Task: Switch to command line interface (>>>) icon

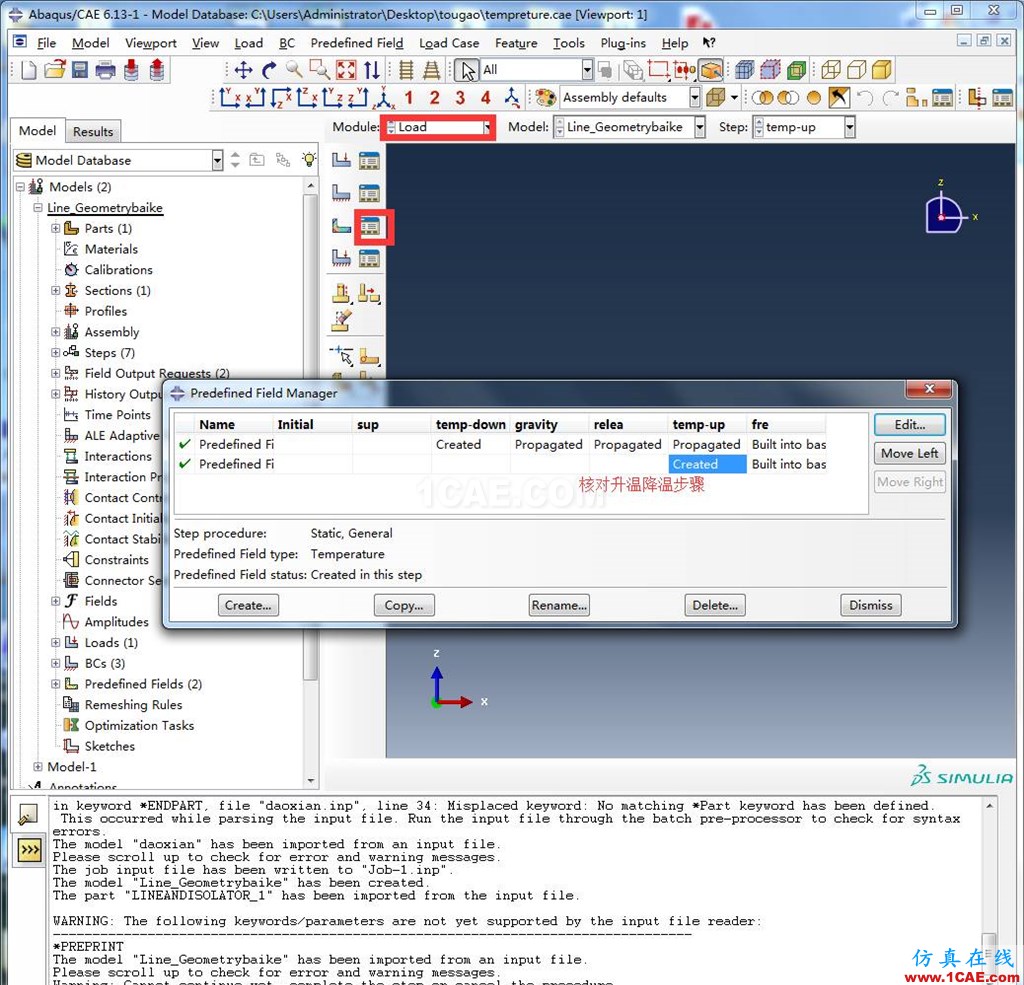Action: coord(29,850)
